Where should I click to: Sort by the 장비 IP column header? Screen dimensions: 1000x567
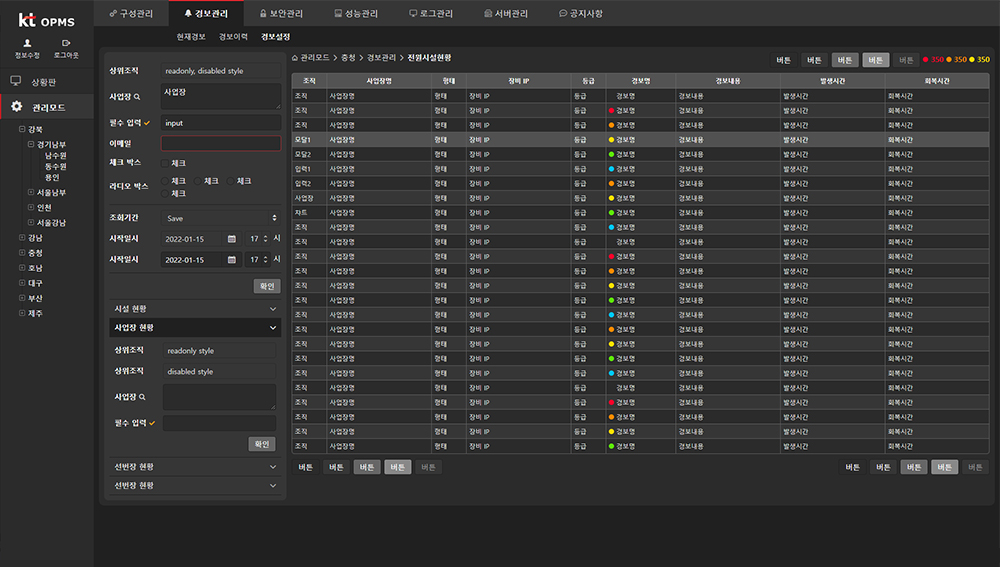[518, 81]
